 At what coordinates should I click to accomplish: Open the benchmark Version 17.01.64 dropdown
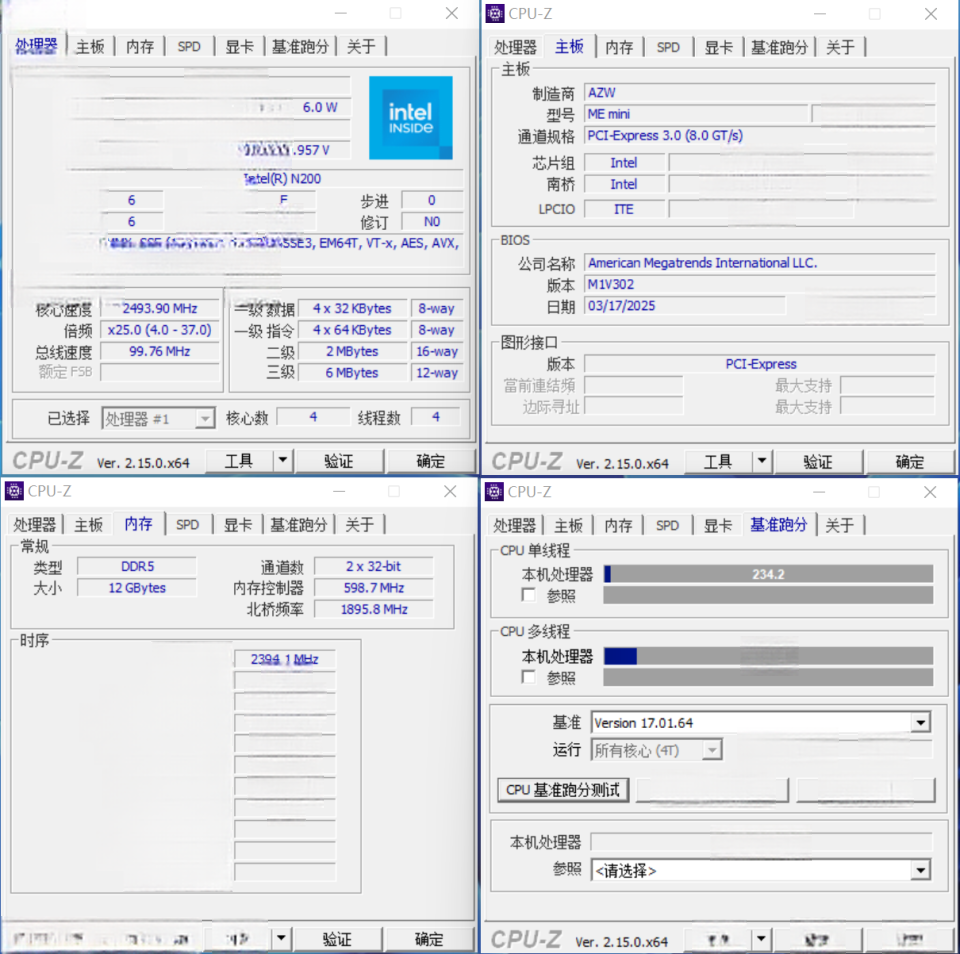pos(761,723)
